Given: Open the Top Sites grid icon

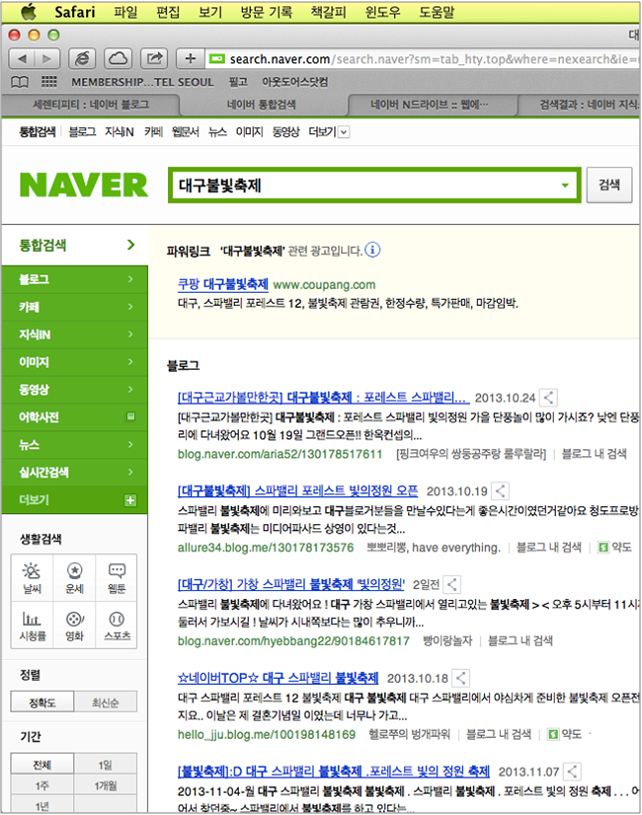Looking at the screenshot, I should click(x=49, y=82).
